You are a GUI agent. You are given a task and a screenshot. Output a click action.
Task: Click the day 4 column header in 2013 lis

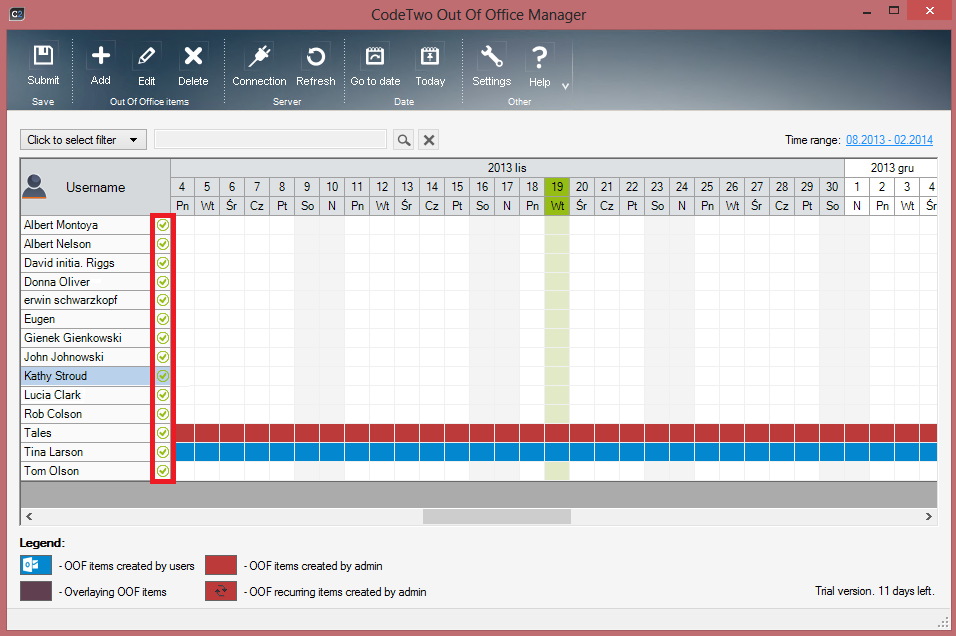coord(182,187)
